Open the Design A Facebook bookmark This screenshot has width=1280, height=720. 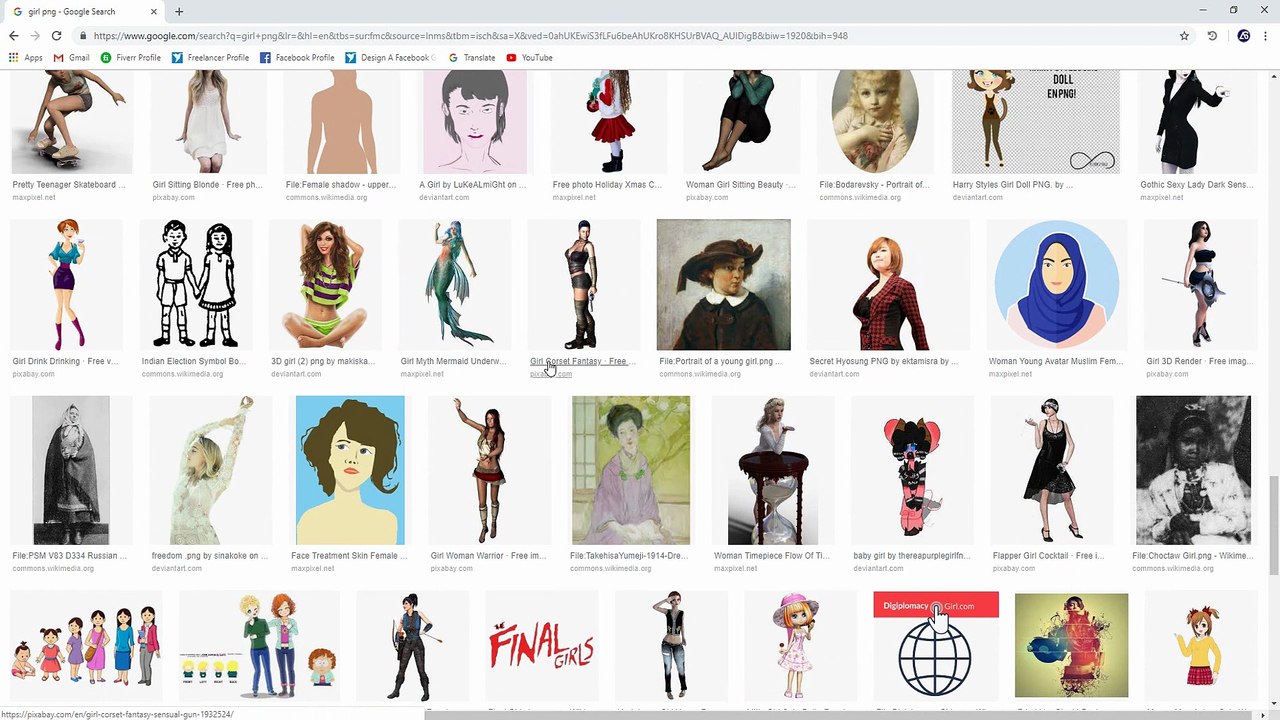[x=389, y=58]
